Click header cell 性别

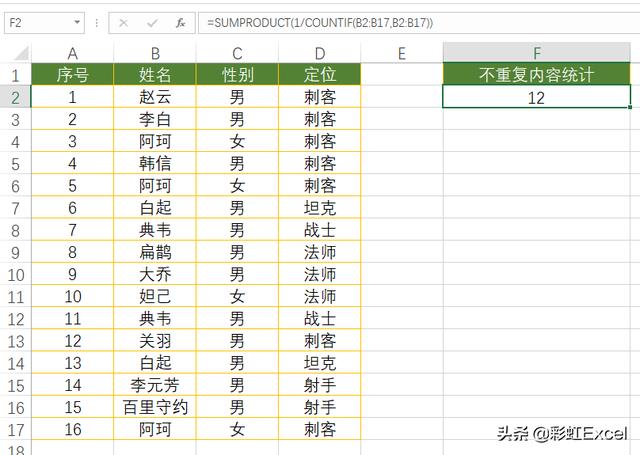(x=237, y=75)
